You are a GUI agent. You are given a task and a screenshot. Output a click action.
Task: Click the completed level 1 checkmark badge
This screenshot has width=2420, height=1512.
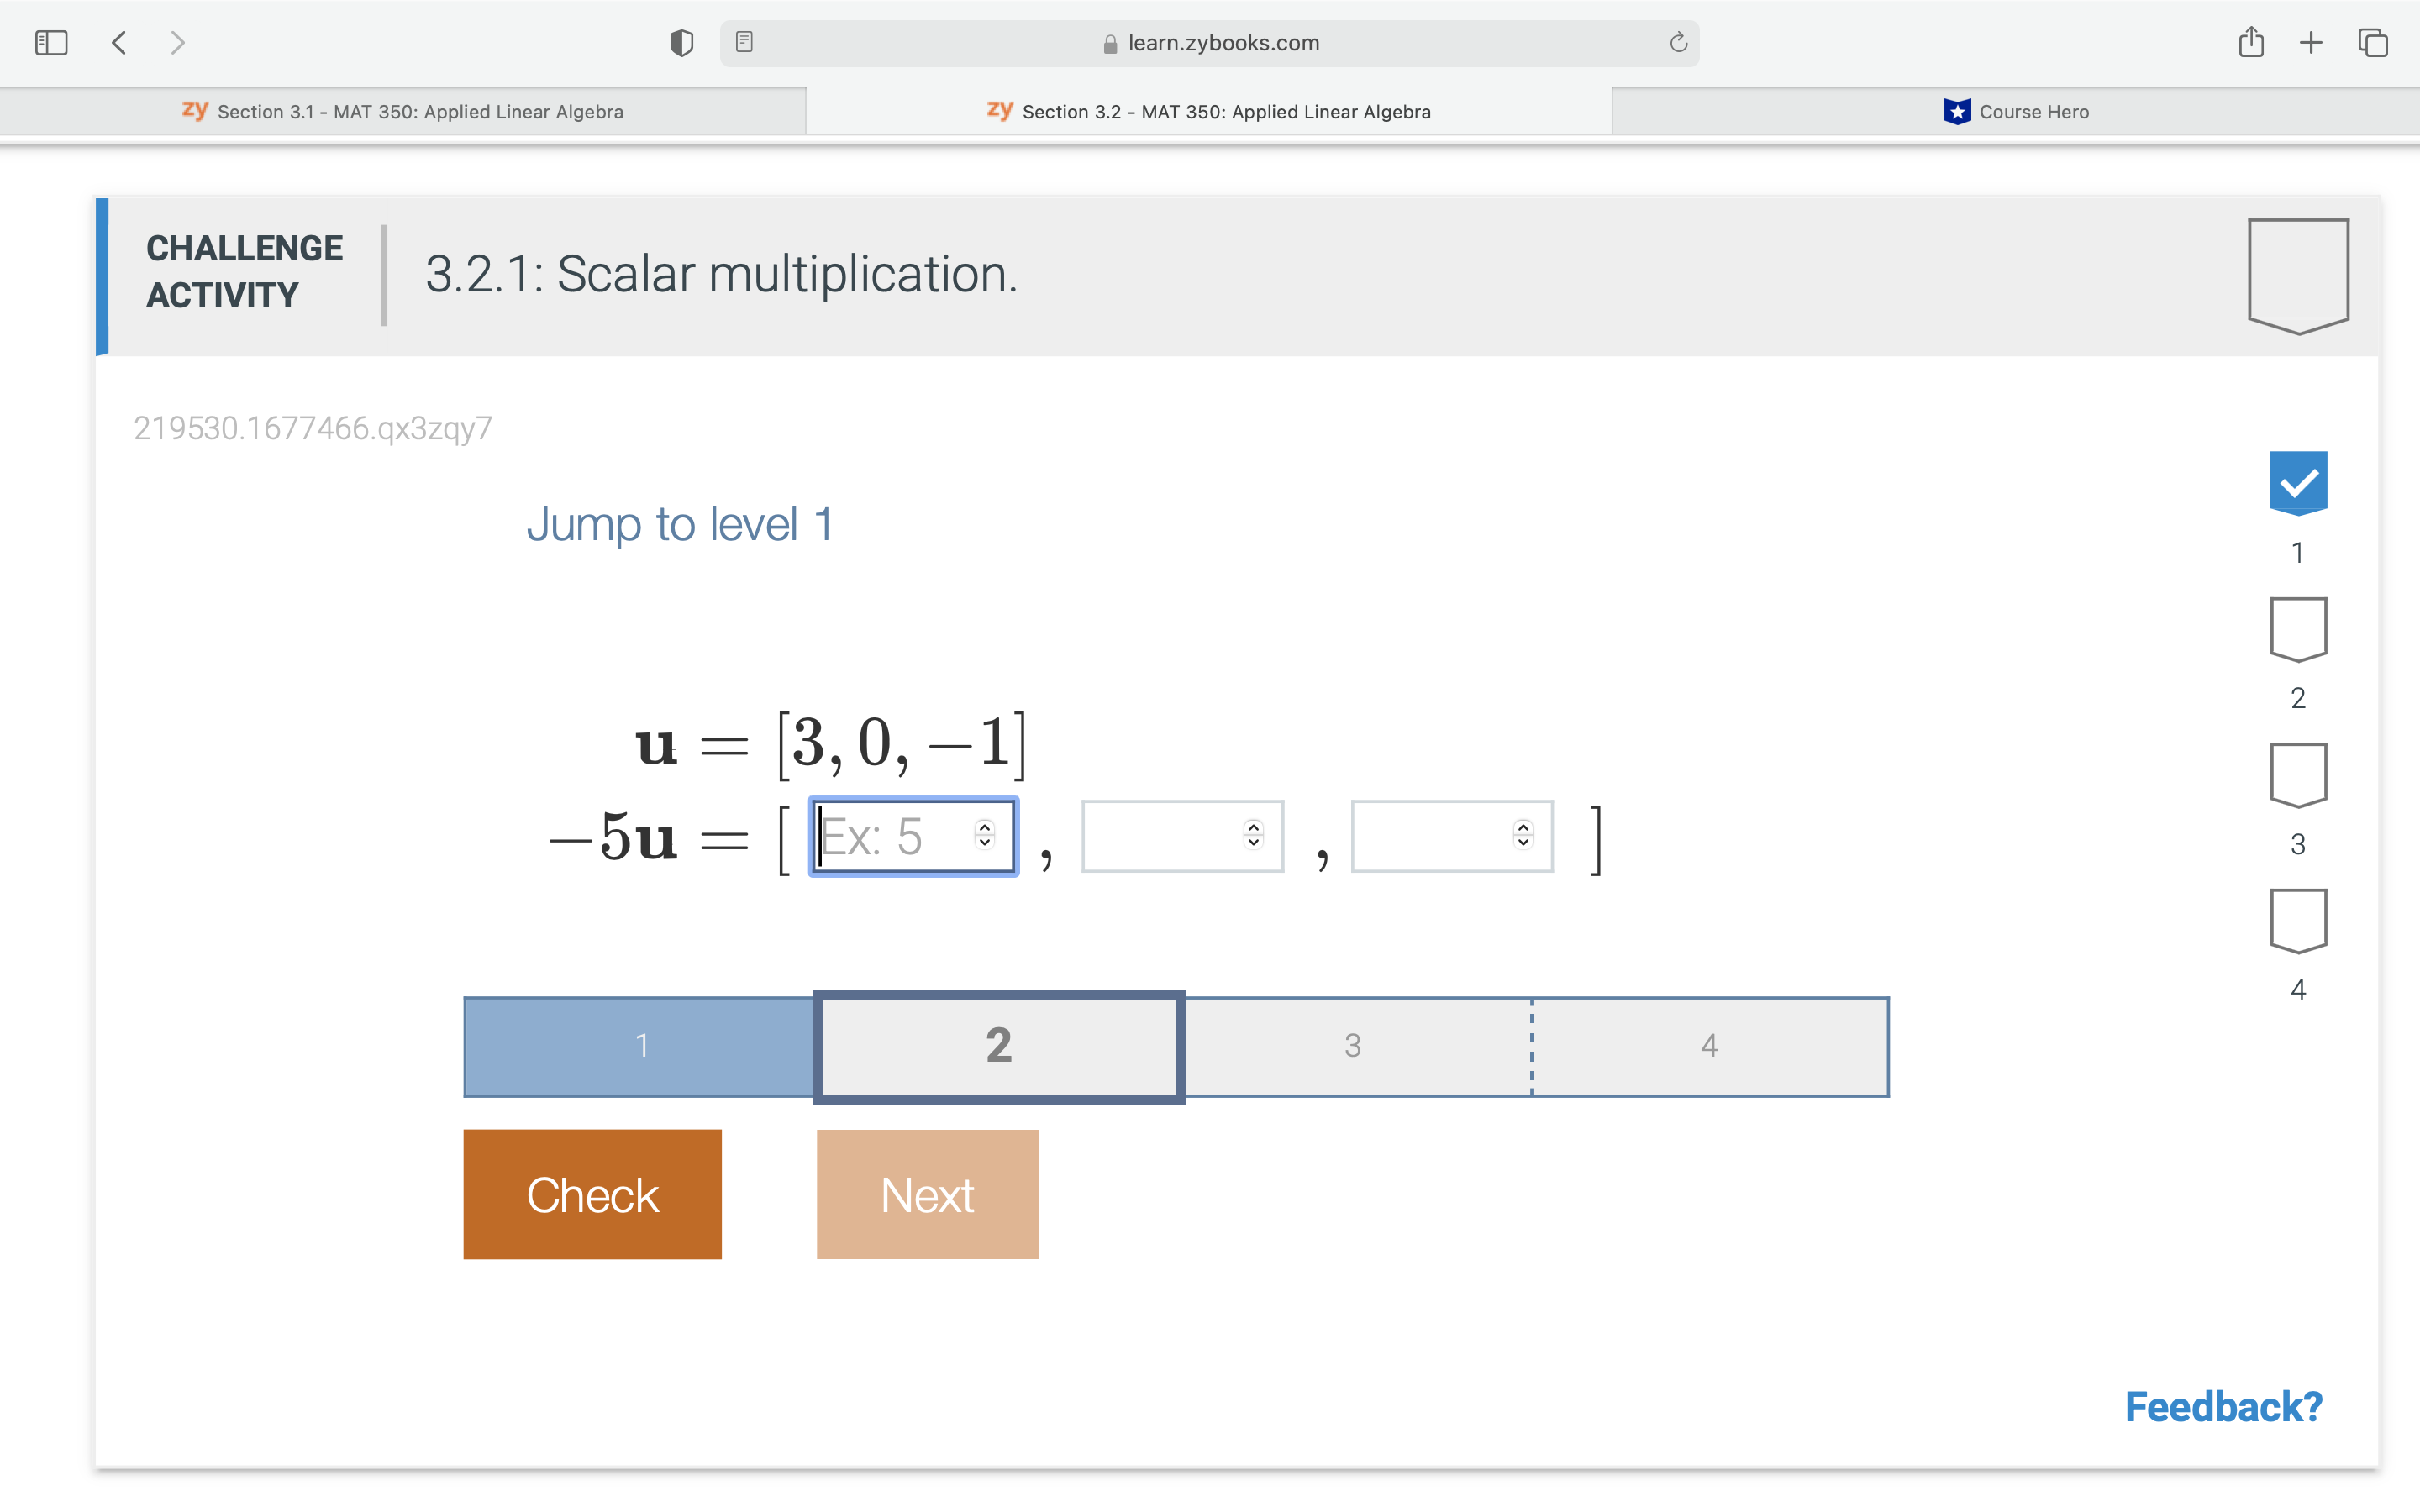pos(2298,481)
